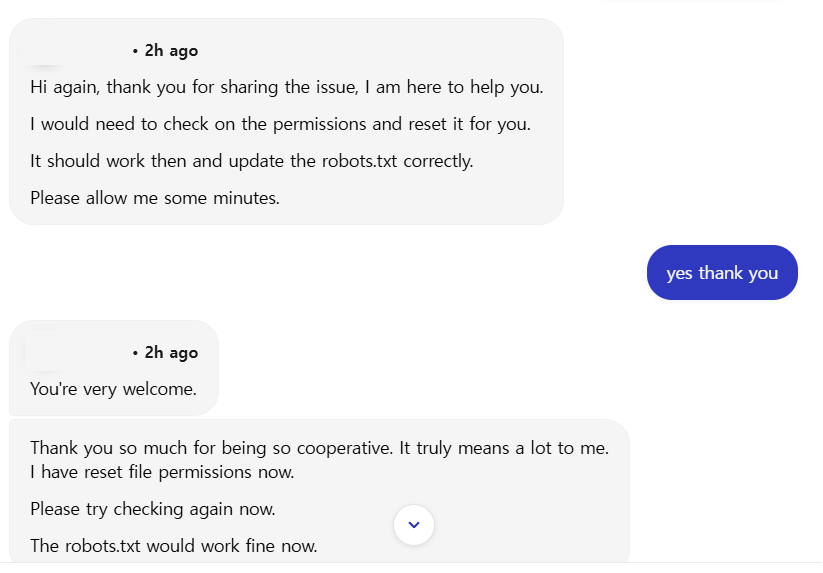This screenshot has height=573, width=823.
Task: Click the "Please allow me some minutes." line
Action: [x=155, y=198]
